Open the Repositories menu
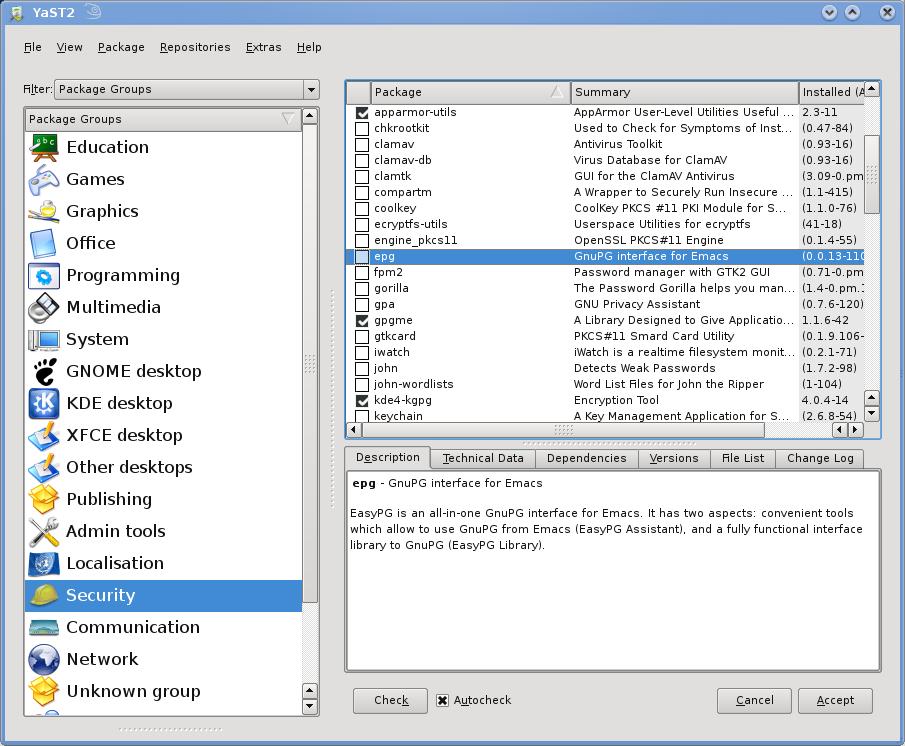905x746 pixels. click(195, 47)
